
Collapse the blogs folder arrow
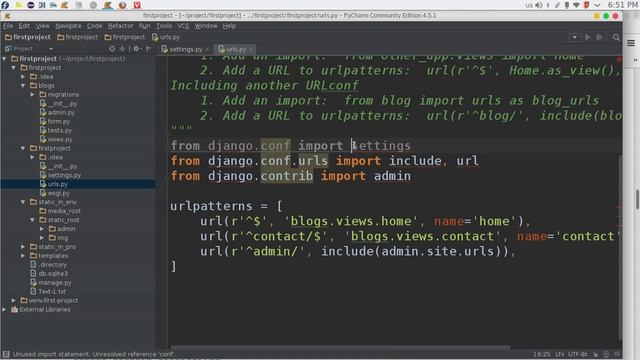(23, 86)
